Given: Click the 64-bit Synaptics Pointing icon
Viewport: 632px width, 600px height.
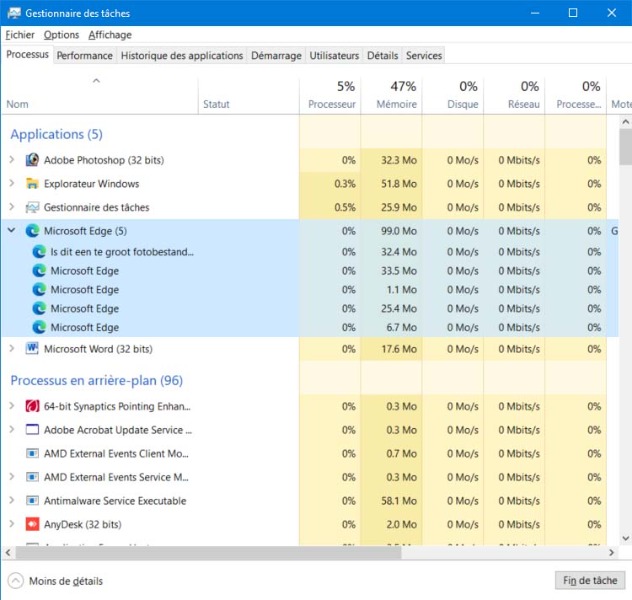Looking at the screenshot, I should pyautogui.click(x=32, y=406).
